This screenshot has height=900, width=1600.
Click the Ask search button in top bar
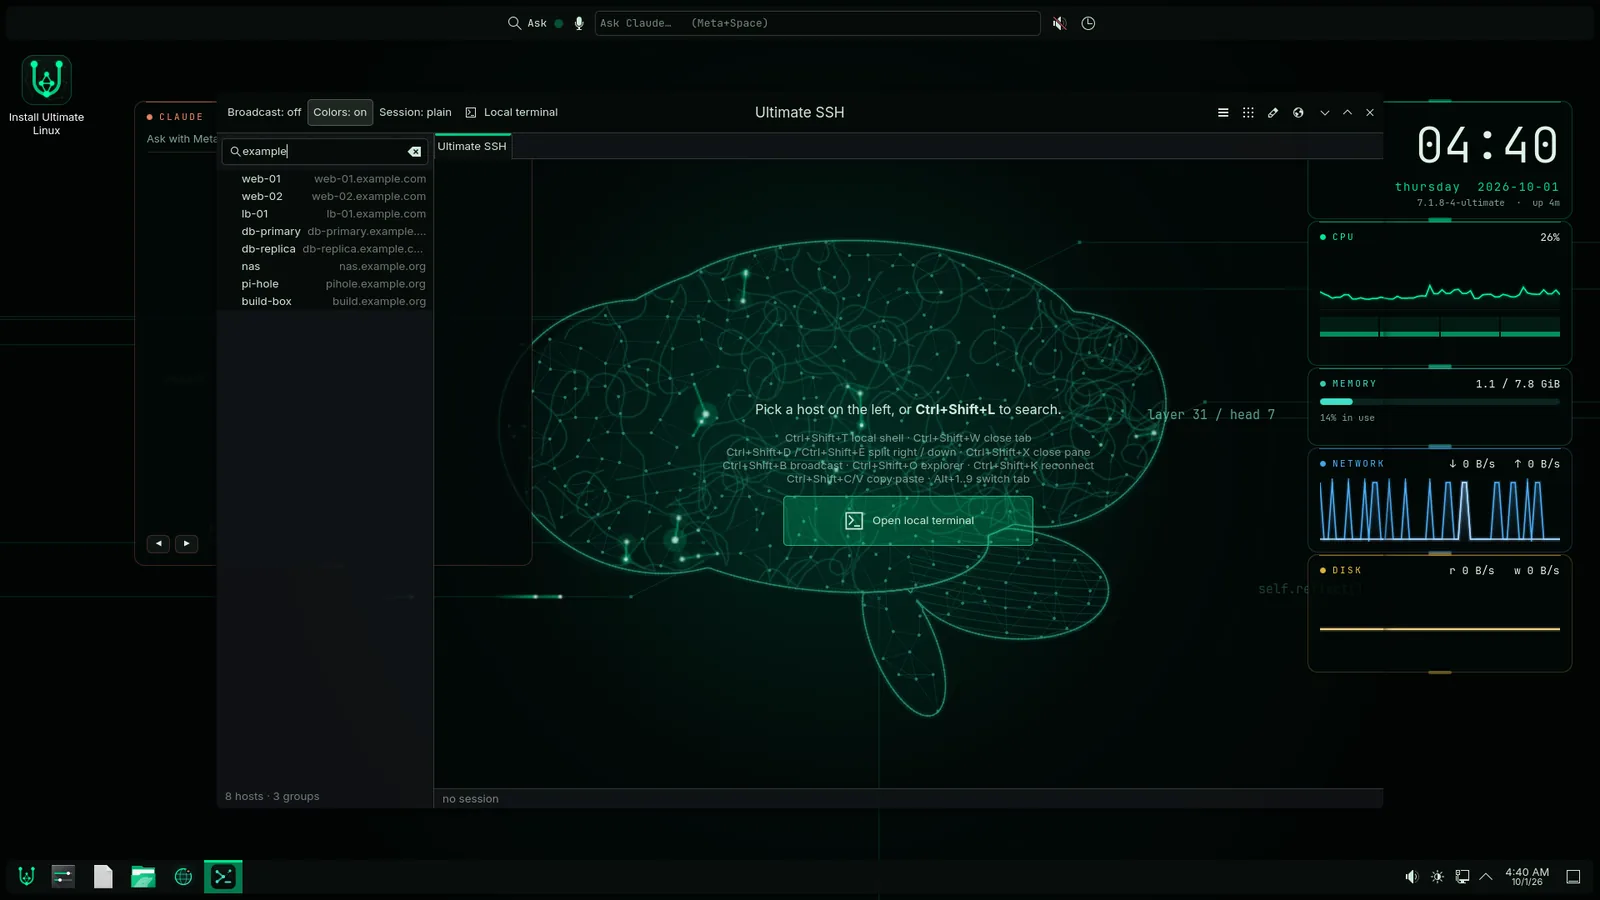pos(527,23)
